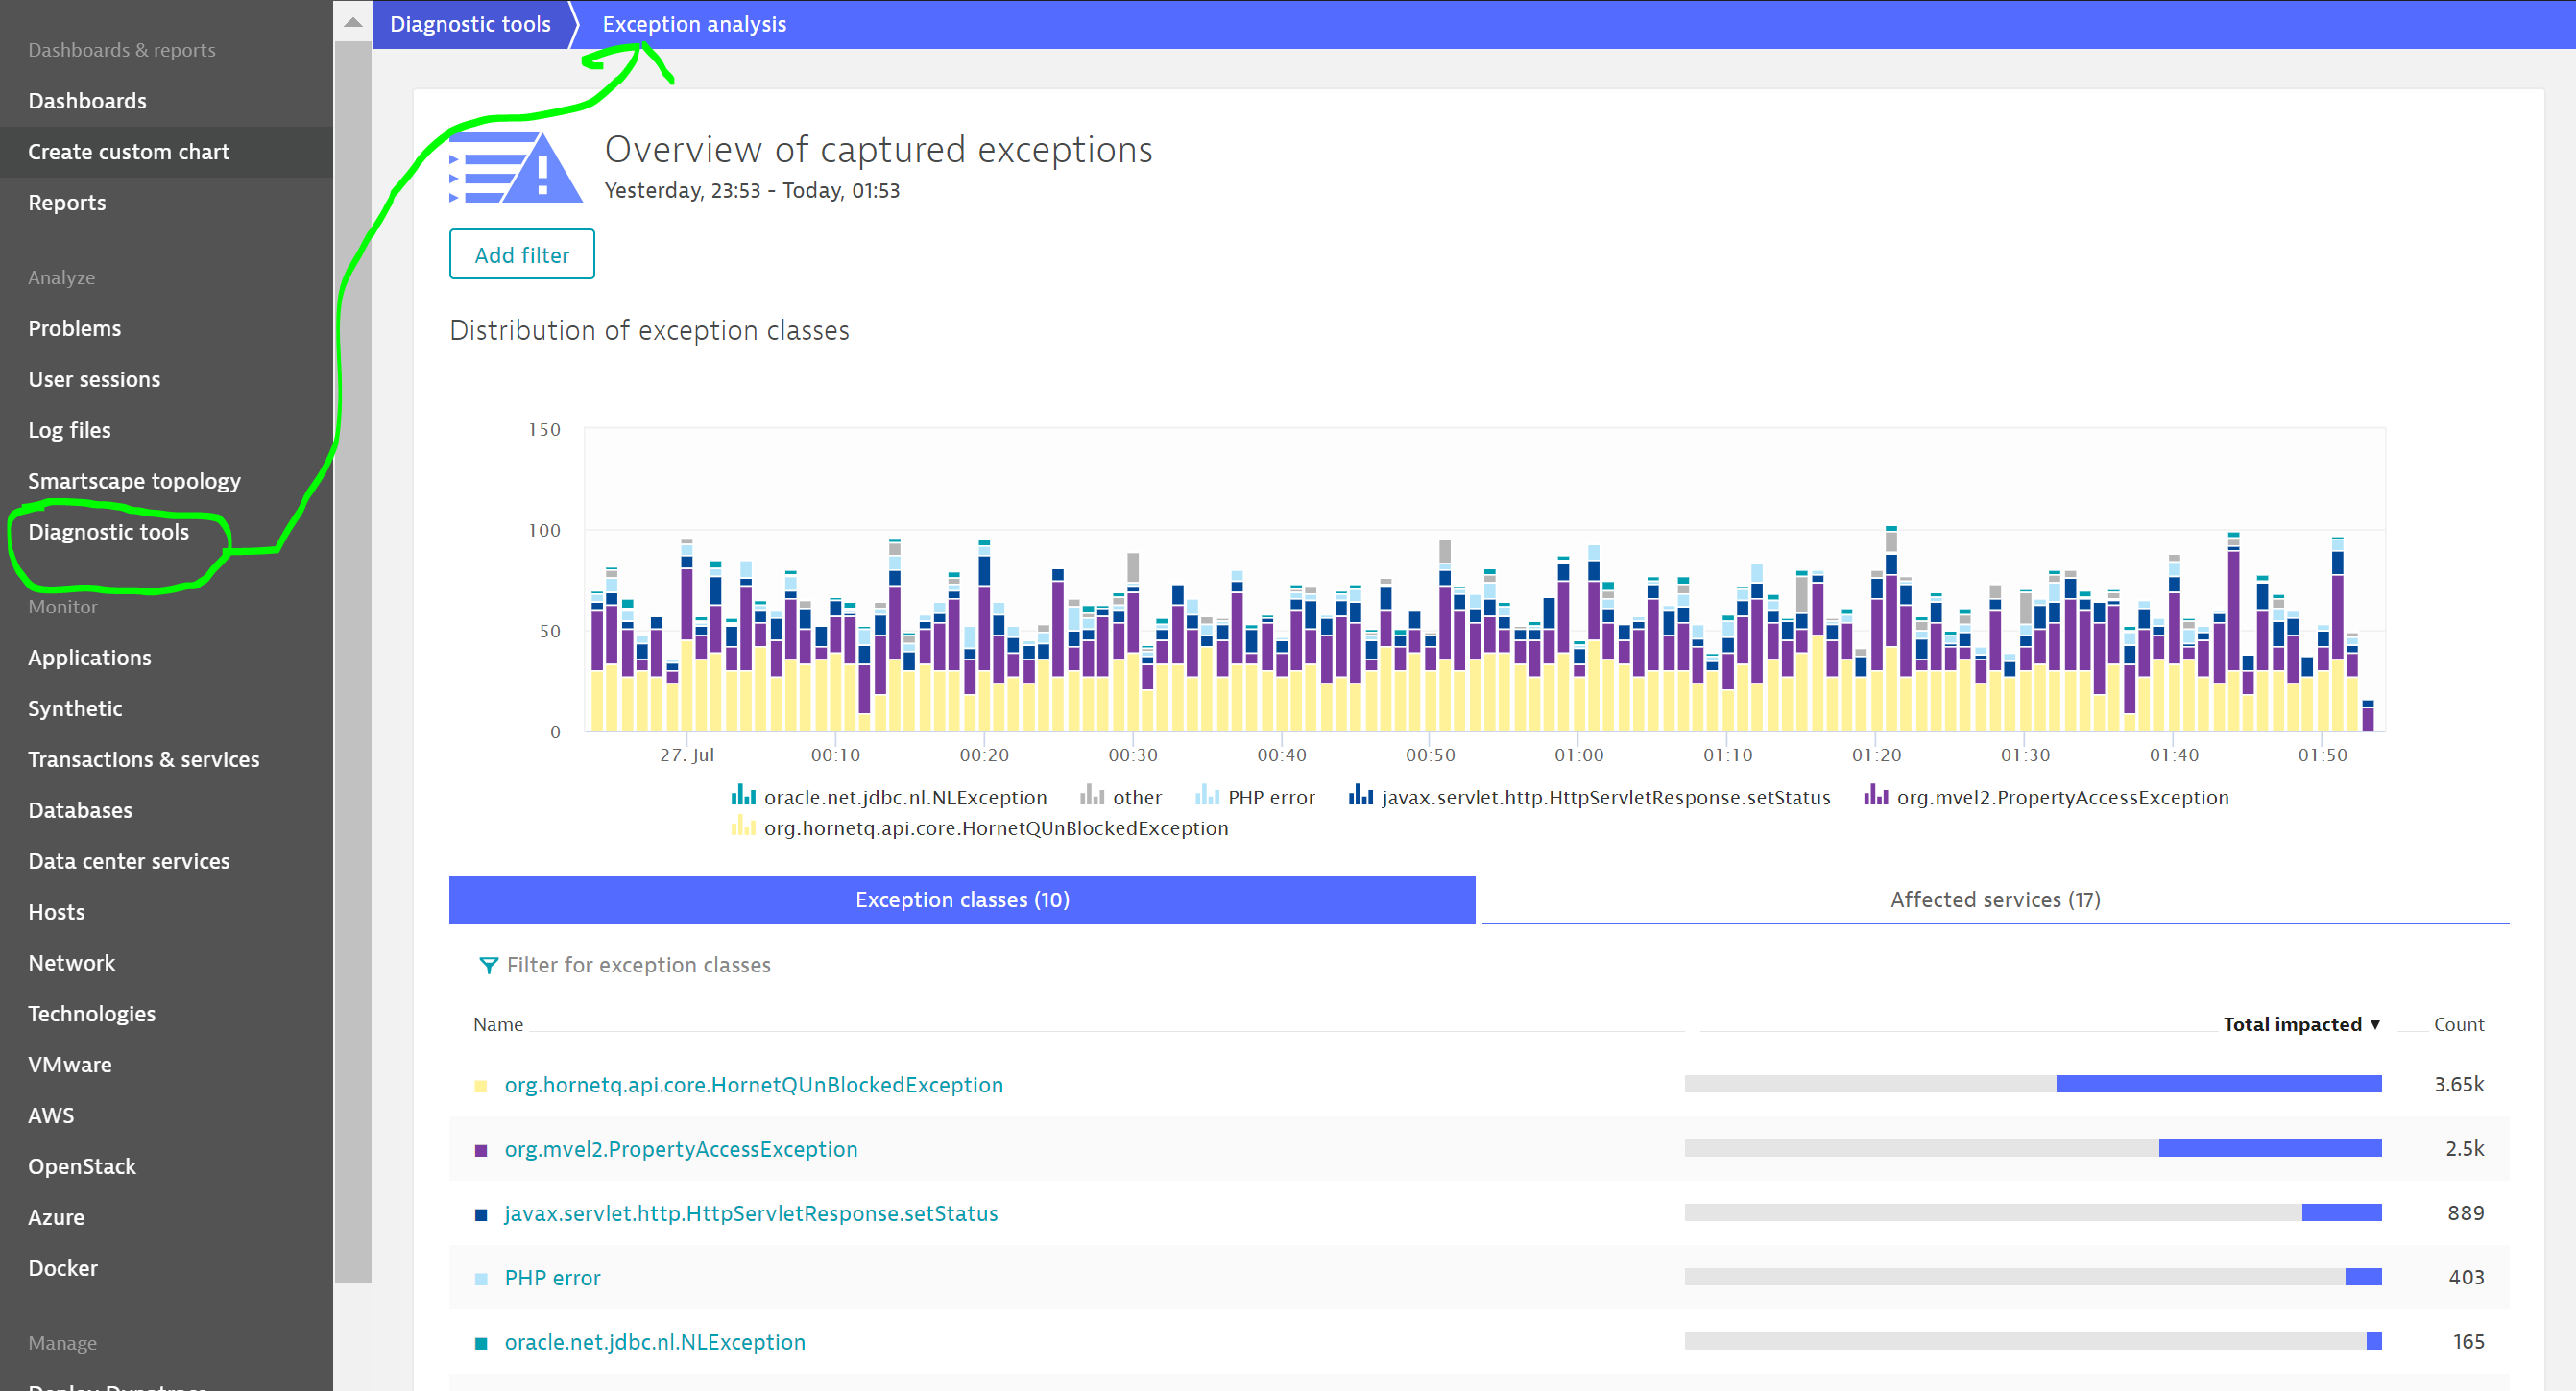Select Exception classes (10) tab
Screen dimensions: 2576x1391
click(x=961, y=899)
